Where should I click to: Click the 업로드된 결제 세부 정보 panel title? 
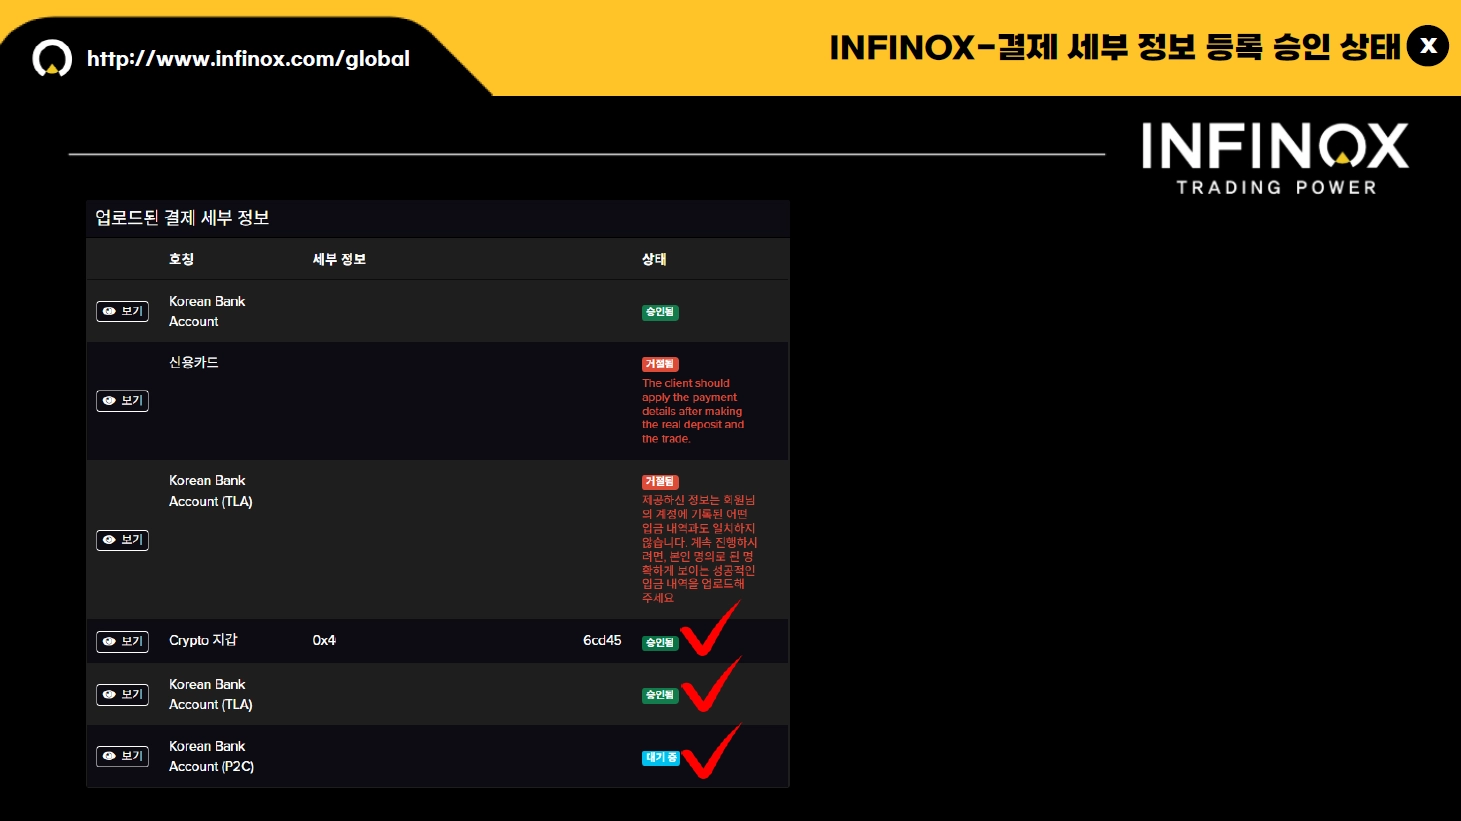point(182,218)
